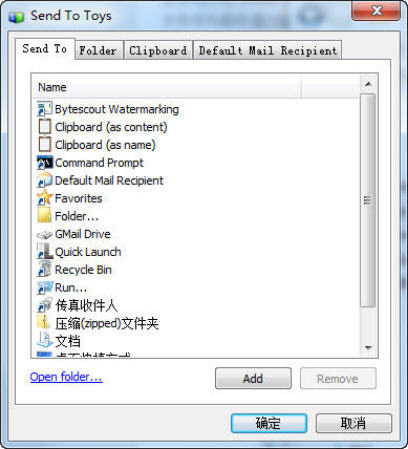Click the scrollbar up arrow
This screenshot has width=408, height=449.
click(x=368, y=84)
